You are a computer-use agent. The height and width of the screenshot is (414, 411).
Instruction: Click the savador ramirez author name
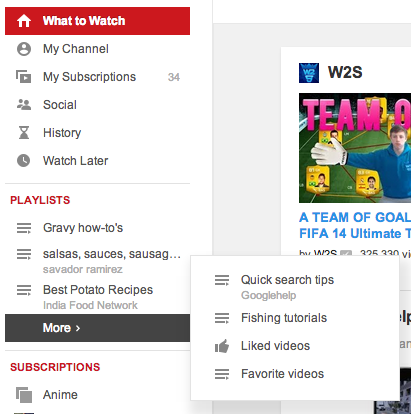[x=83, y=269]
